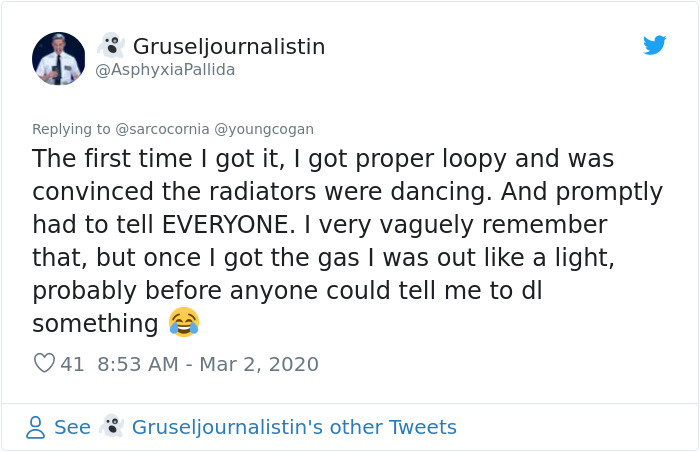Click the 8:53 AM - Mar 2, 2020 timestamp
Screen dimensions: 700x452
(x=208, y=364)
